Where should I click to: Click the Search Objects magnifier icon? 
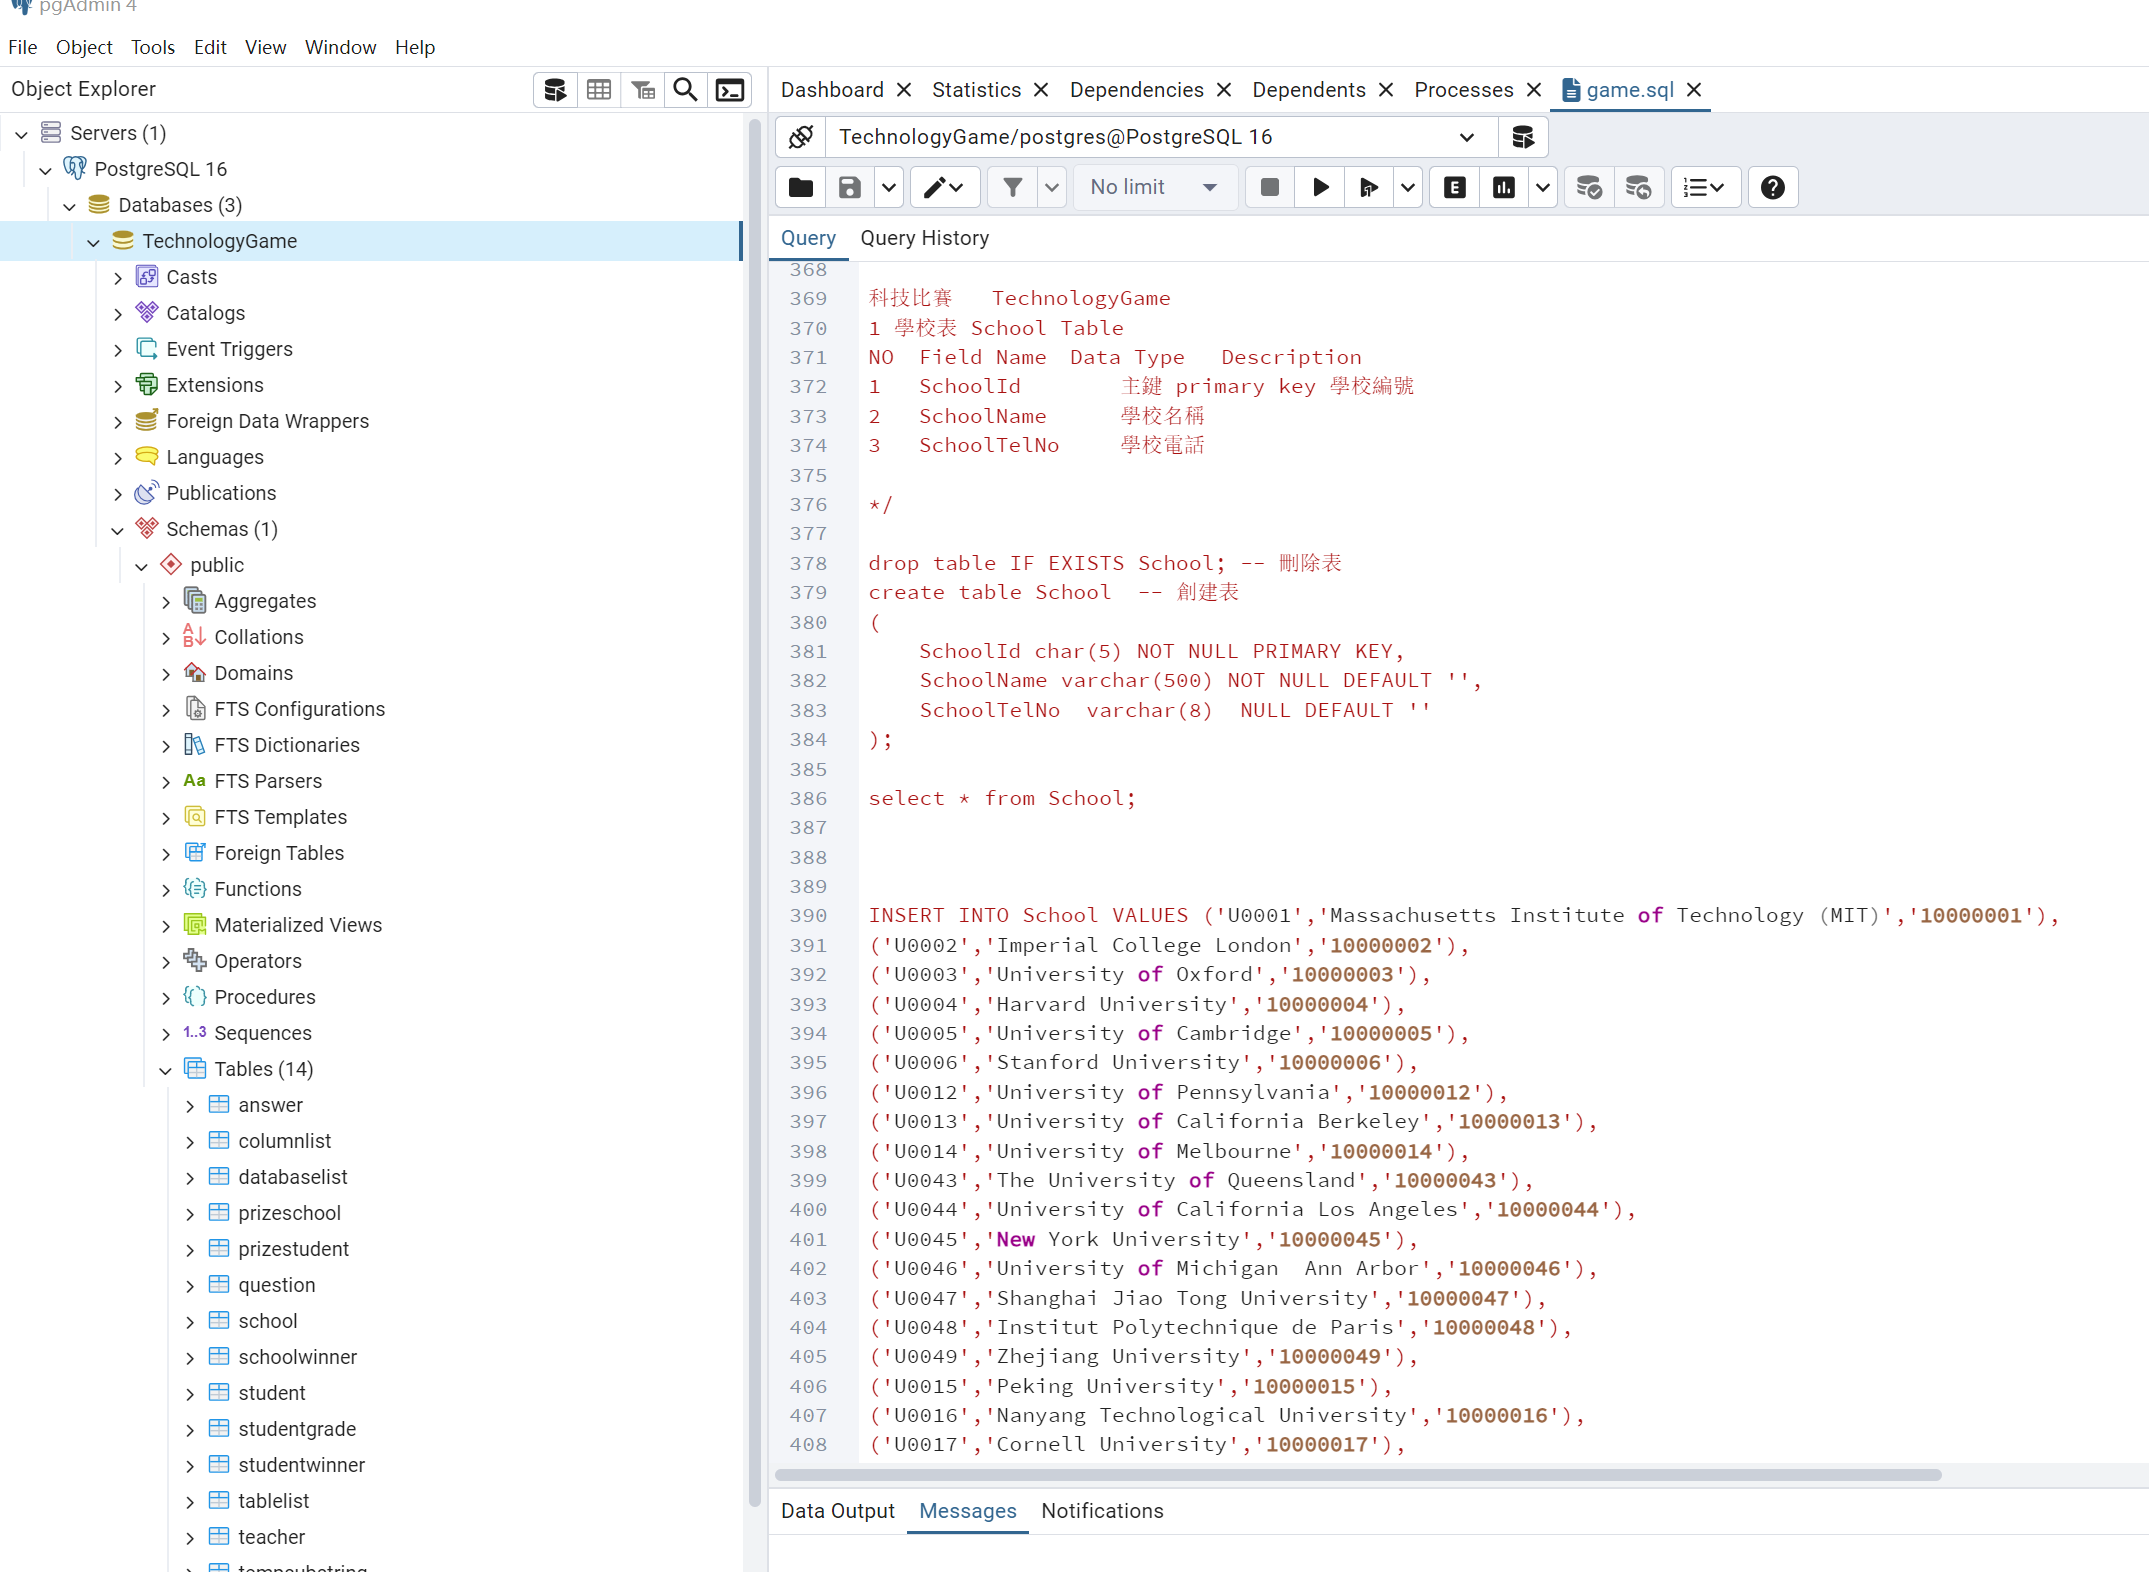685,90
